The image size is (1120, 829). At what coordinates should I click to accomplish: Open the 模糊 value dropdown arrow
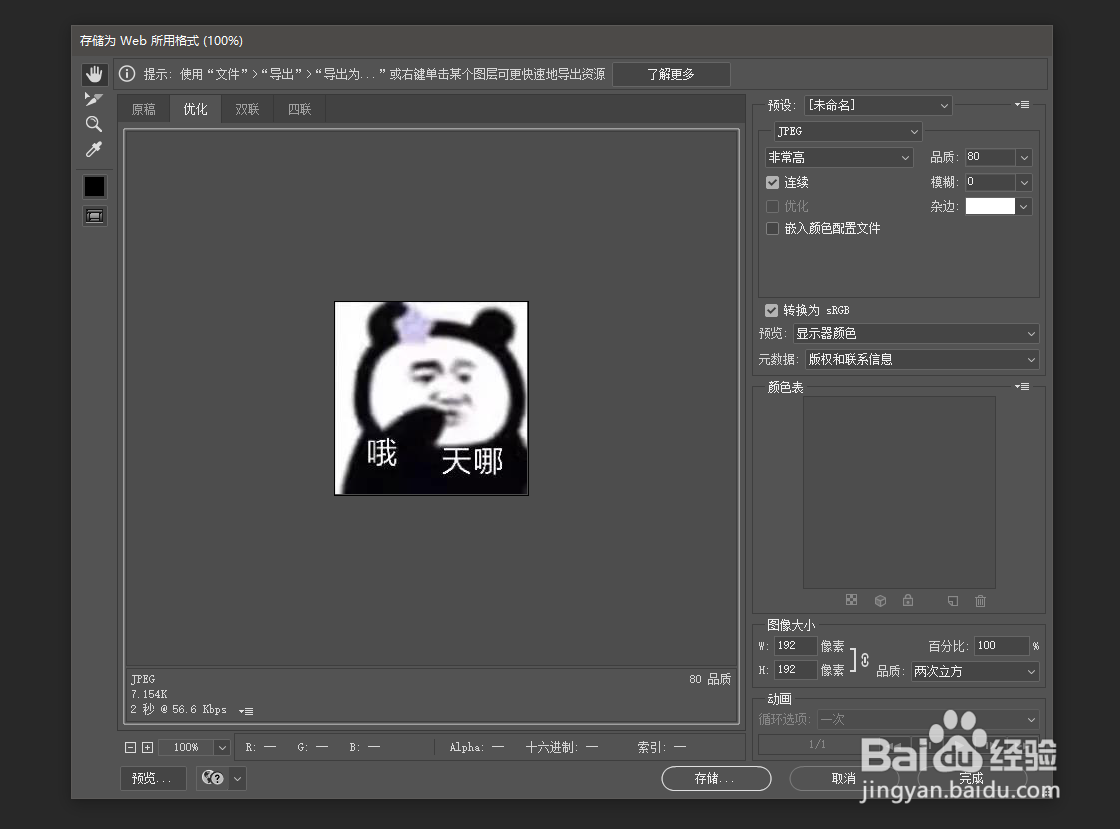[1024, 182]
